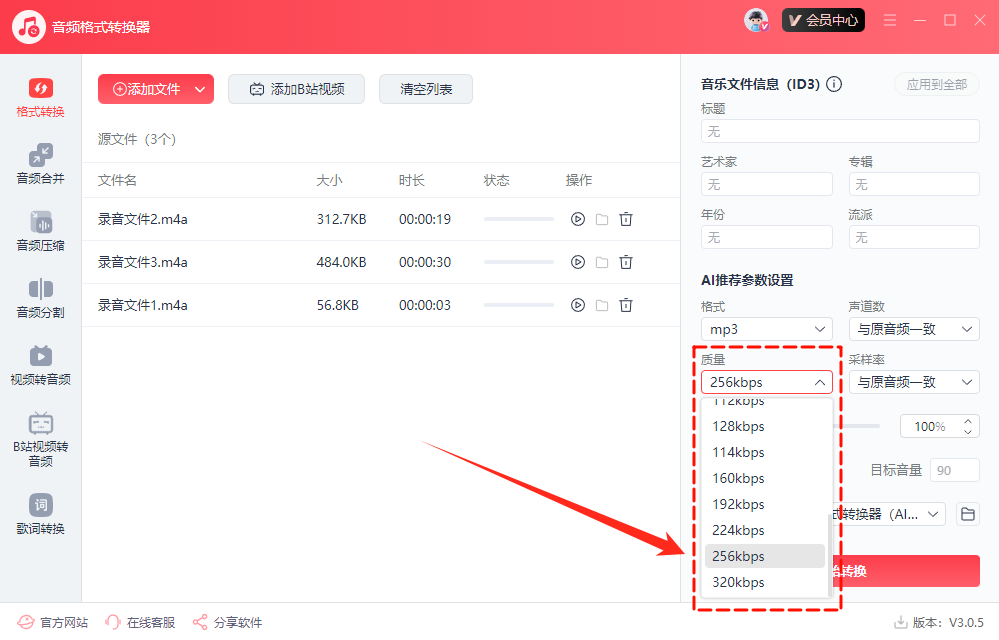Play 录音文件2.m4a preview

(x=577, y=220)
